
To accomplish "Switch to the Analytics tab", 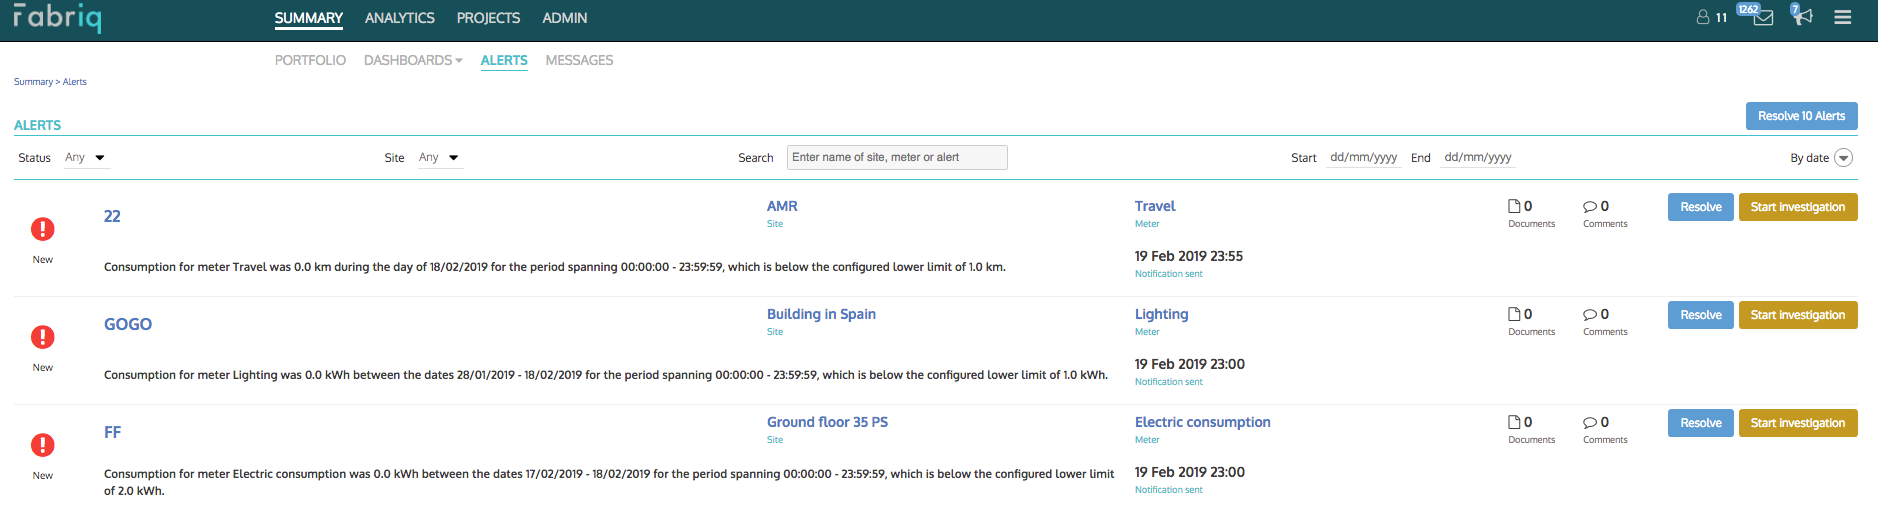I will 399,18.
